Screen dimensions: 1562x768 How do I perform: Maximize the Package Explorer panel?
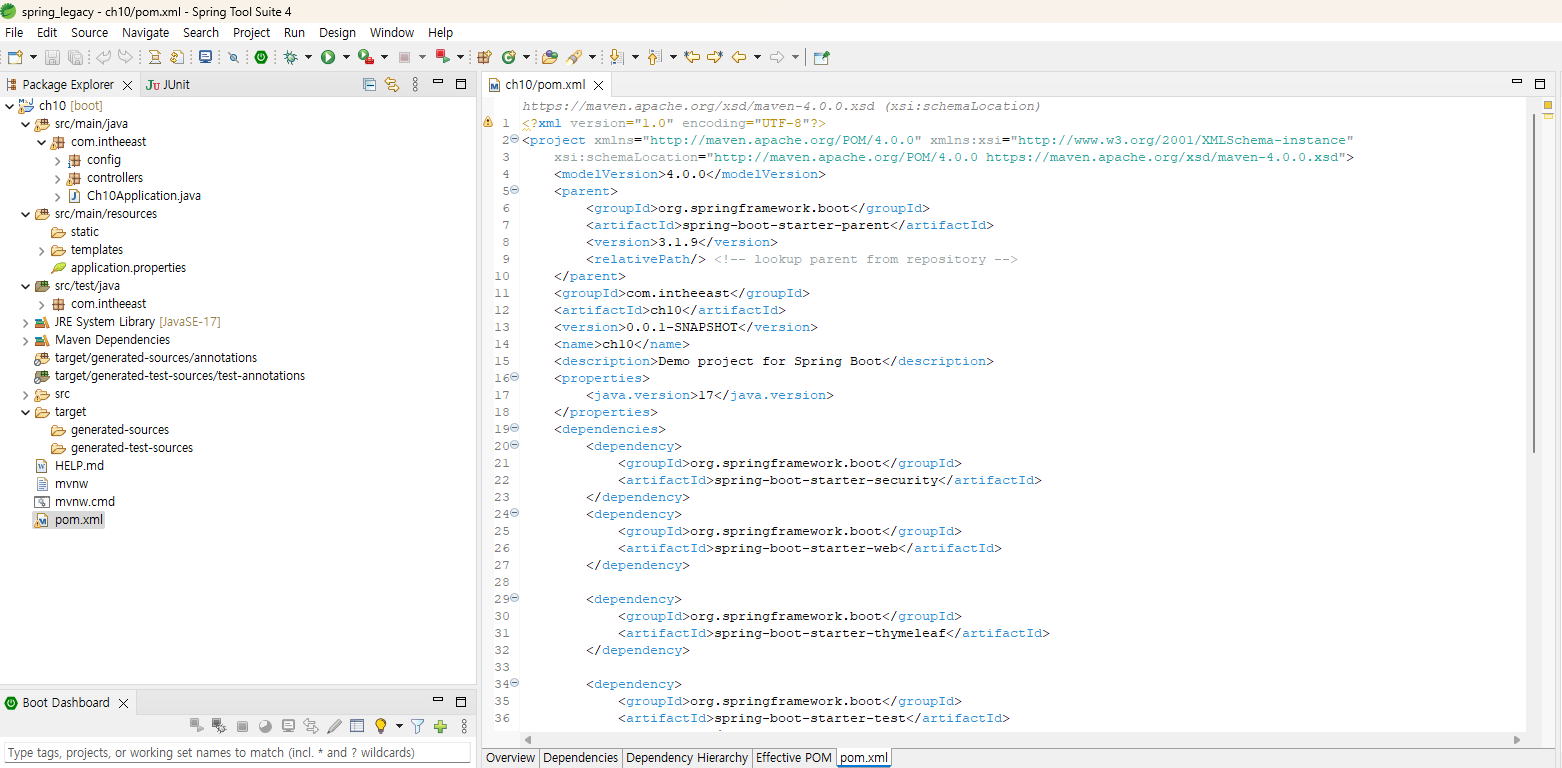(x=461, y=84)
